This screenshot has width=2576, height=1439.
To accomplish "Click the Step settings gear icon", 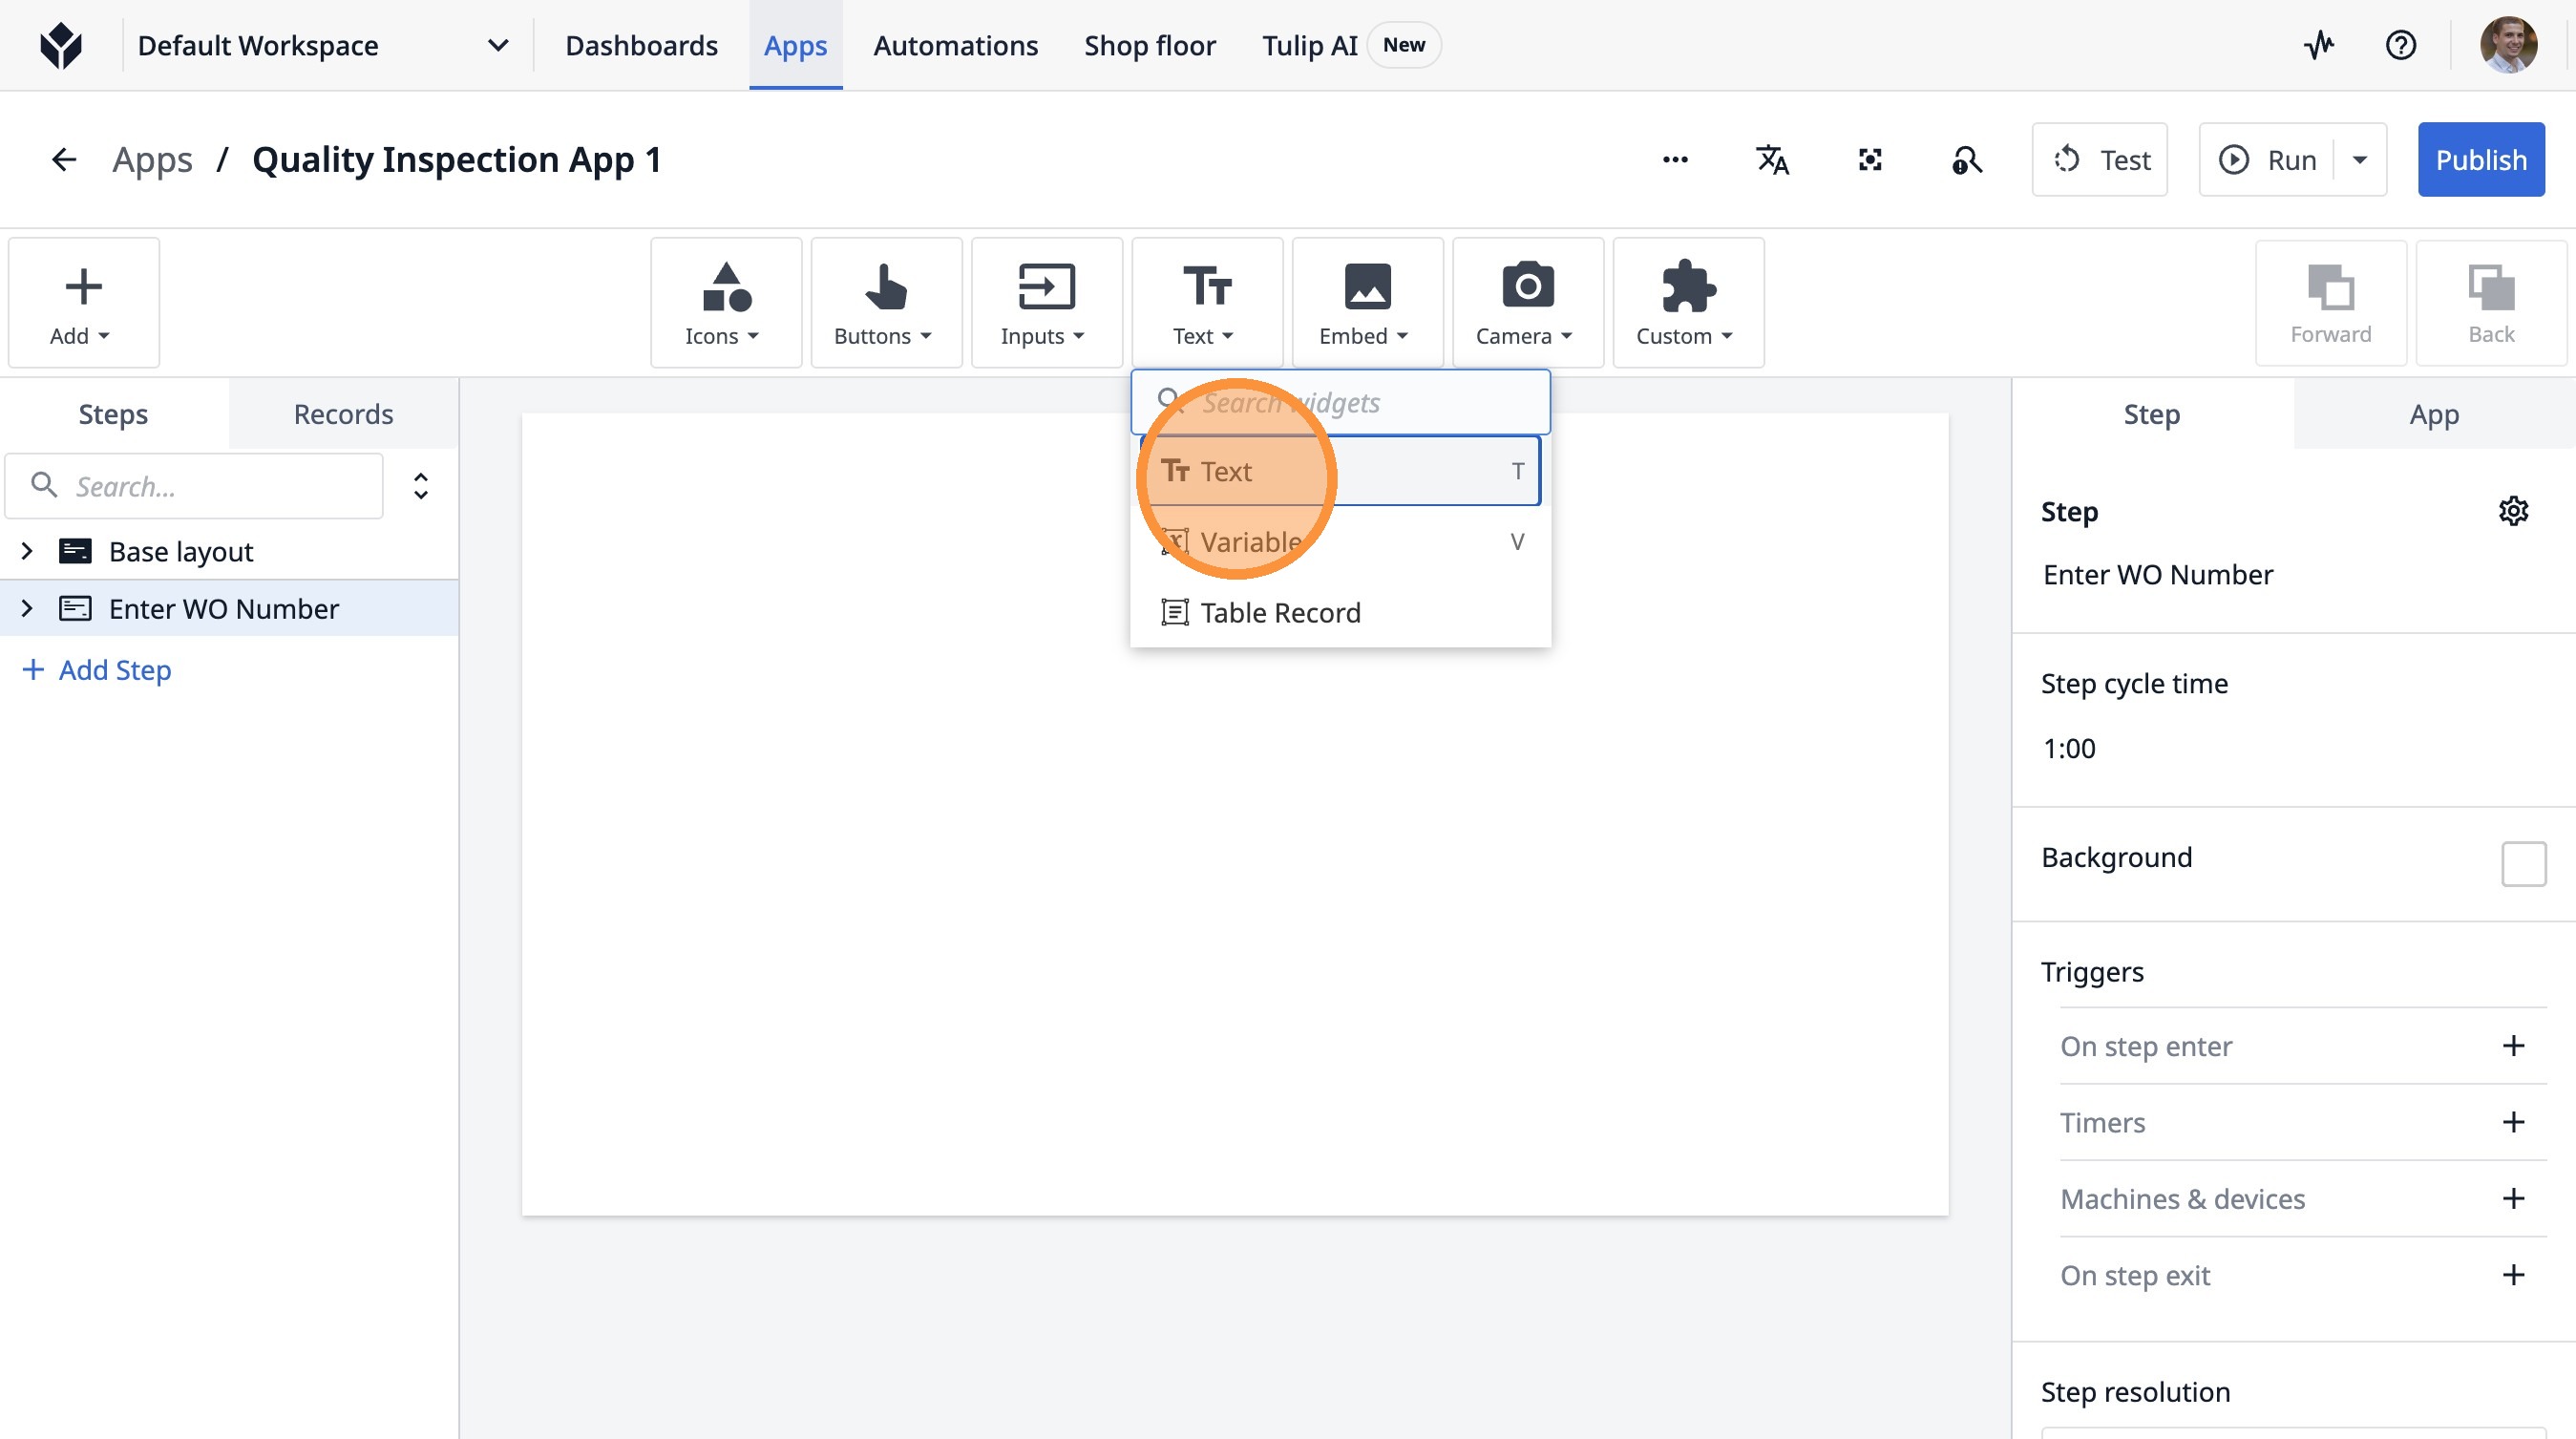I will pos(2513,511).
